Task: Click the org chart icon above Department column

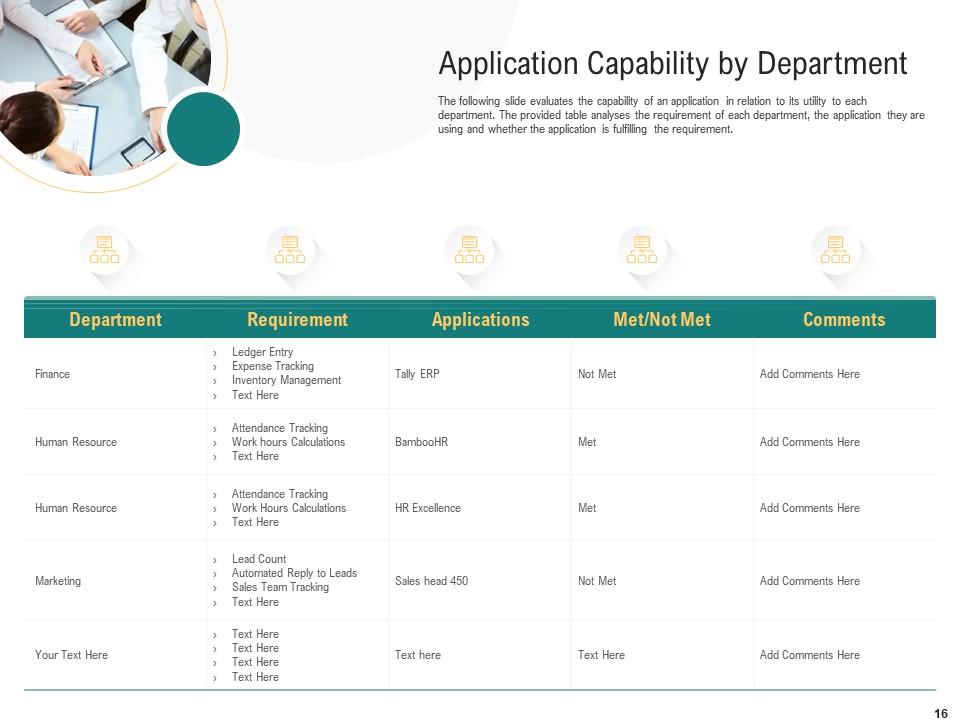Action: click(103, 248)
